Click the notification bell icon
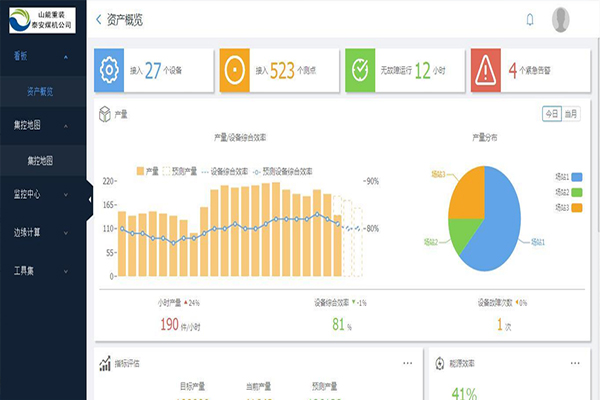This screenshot has height=400, width=600. tap(529, 19)
